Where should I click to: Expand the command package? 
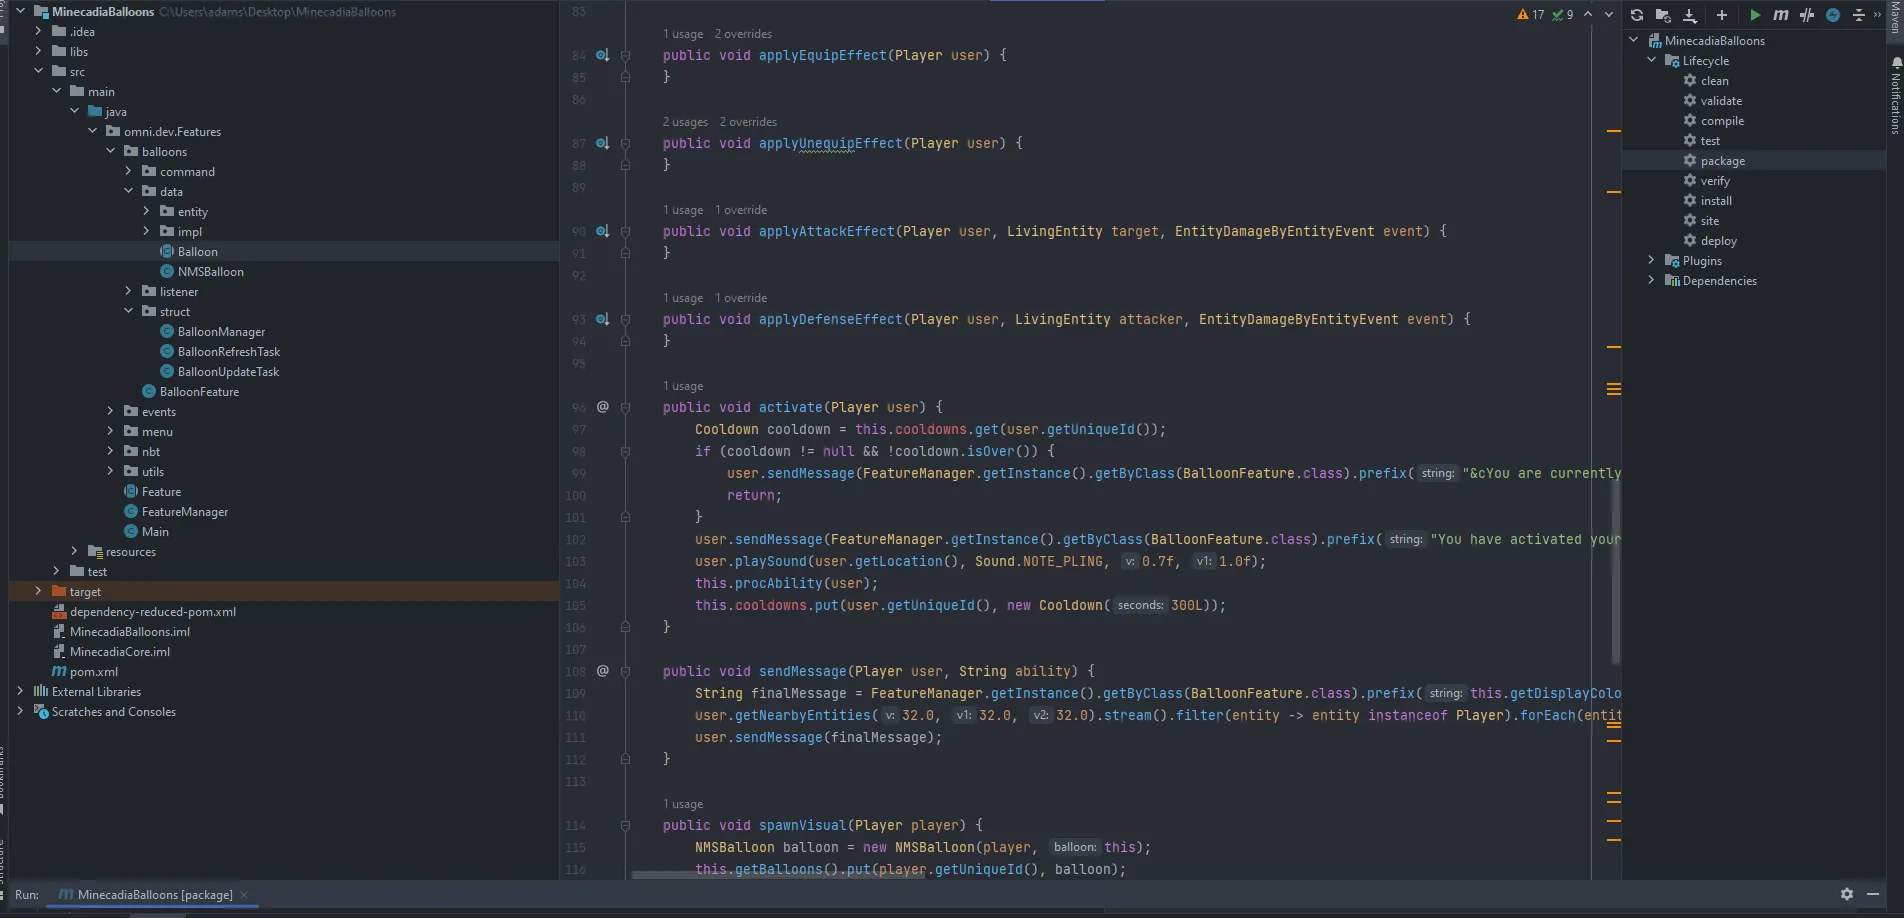128,171
